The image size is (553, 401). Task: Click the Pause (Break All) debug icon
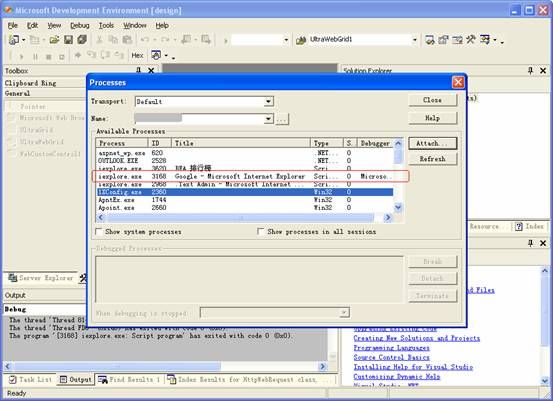(35, 56)
